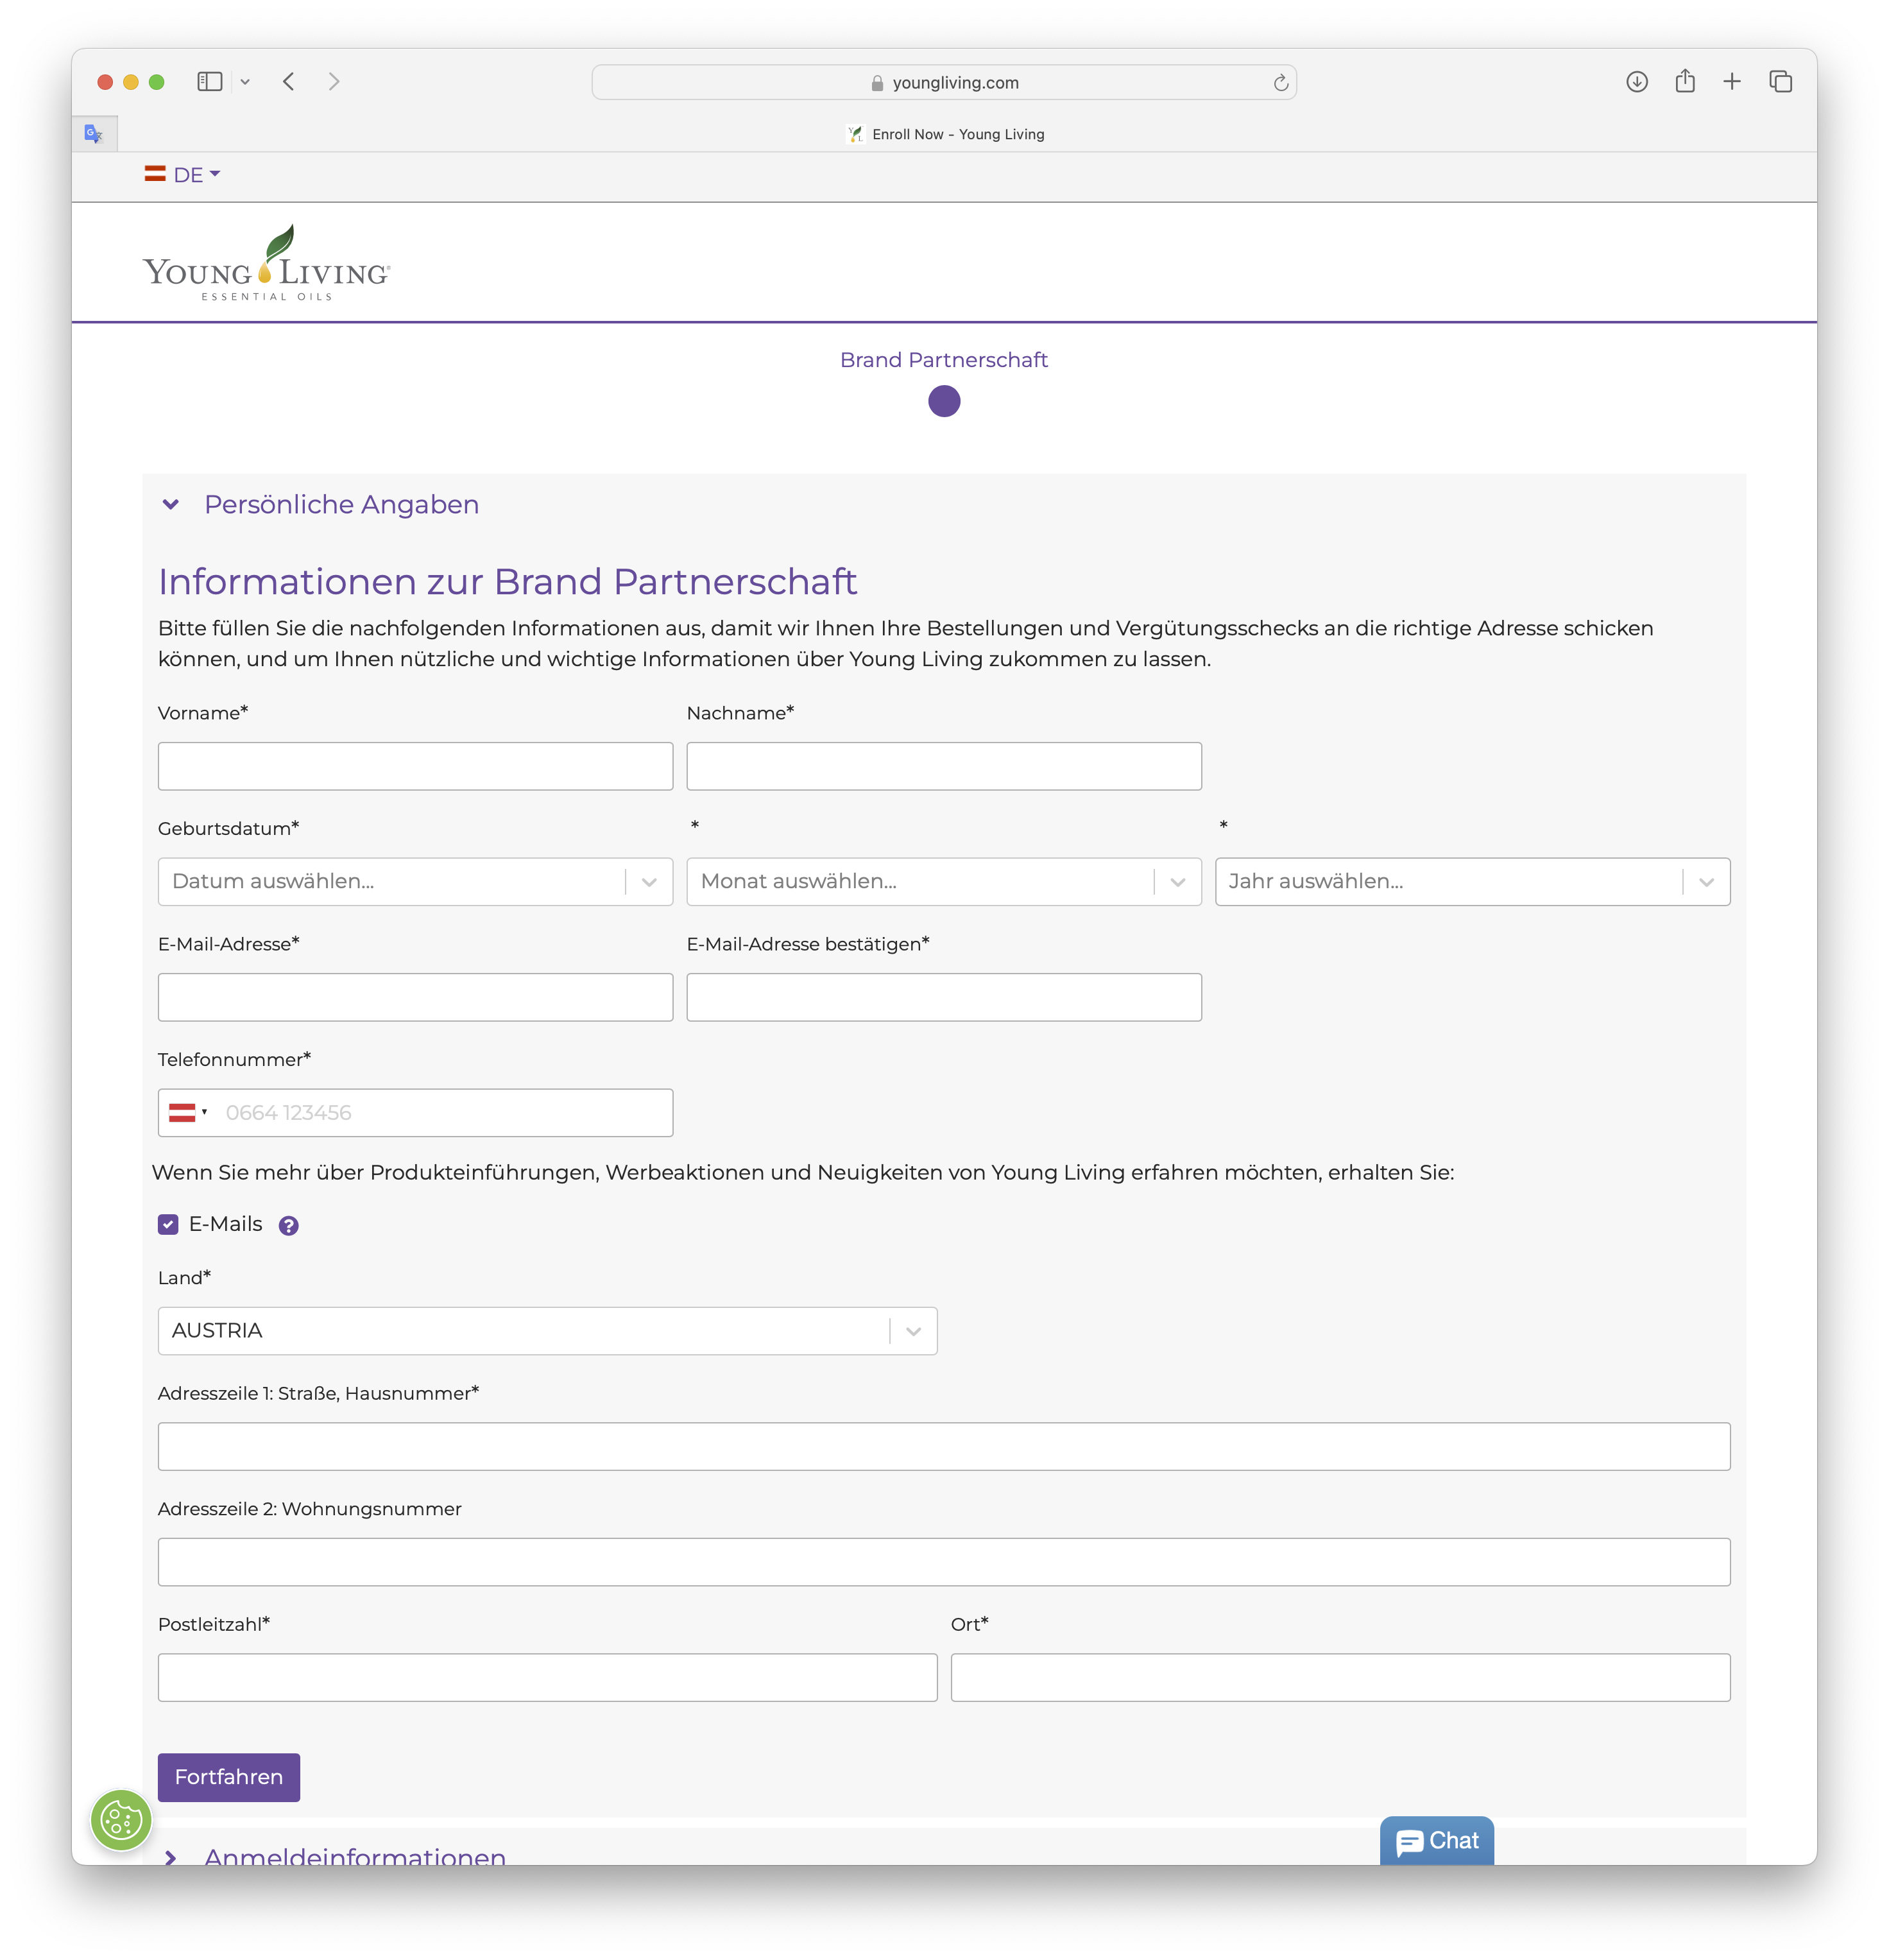Click the Google Translate extension icon

pos(94,133)
